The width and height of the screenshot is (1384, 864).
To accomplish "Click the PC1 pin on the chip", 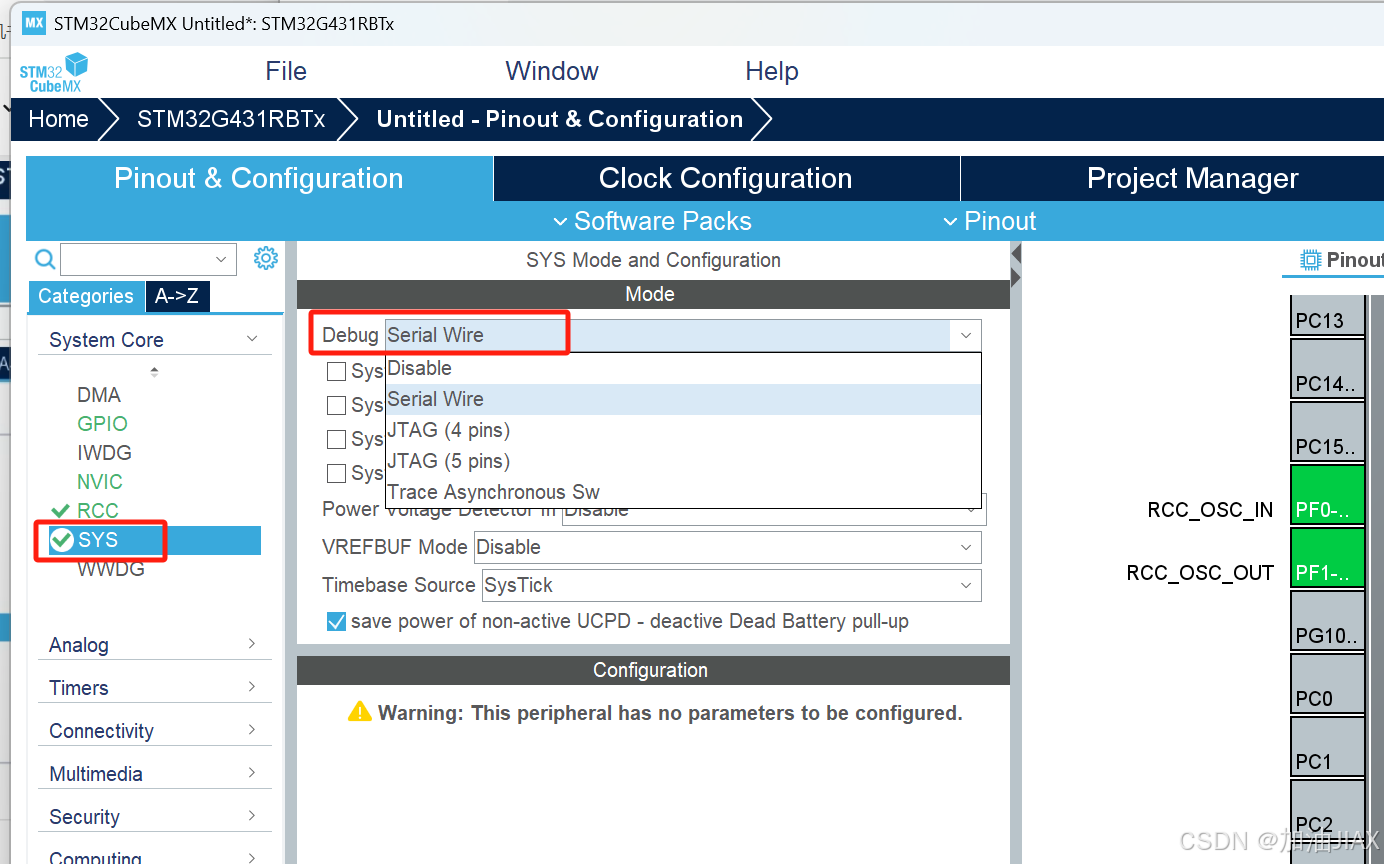I will pos(1327,747).
